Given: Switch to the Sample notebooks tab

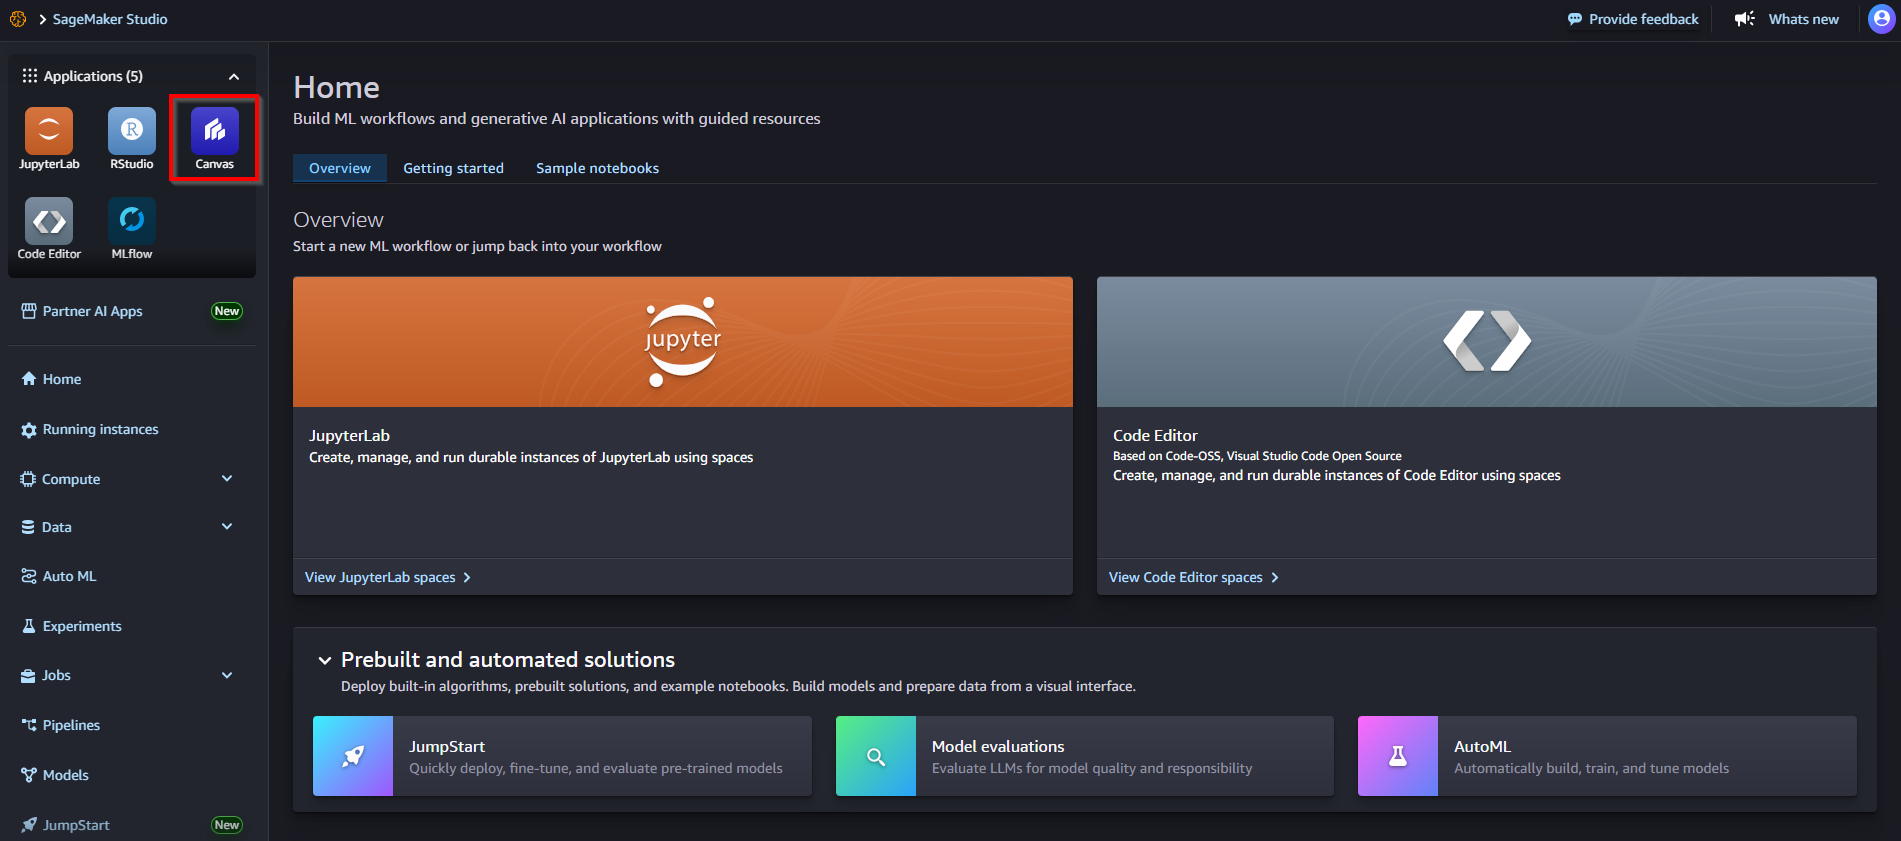Looking at the screenshot, I should pyautogui.click(x=597, y=168).
